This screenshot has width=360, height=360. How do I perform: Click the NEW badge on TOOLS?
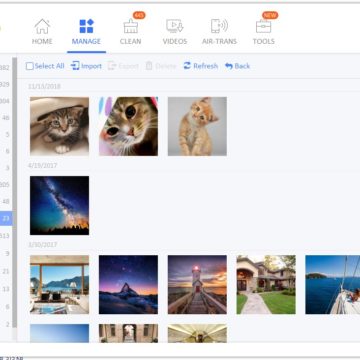coord(270,15)
